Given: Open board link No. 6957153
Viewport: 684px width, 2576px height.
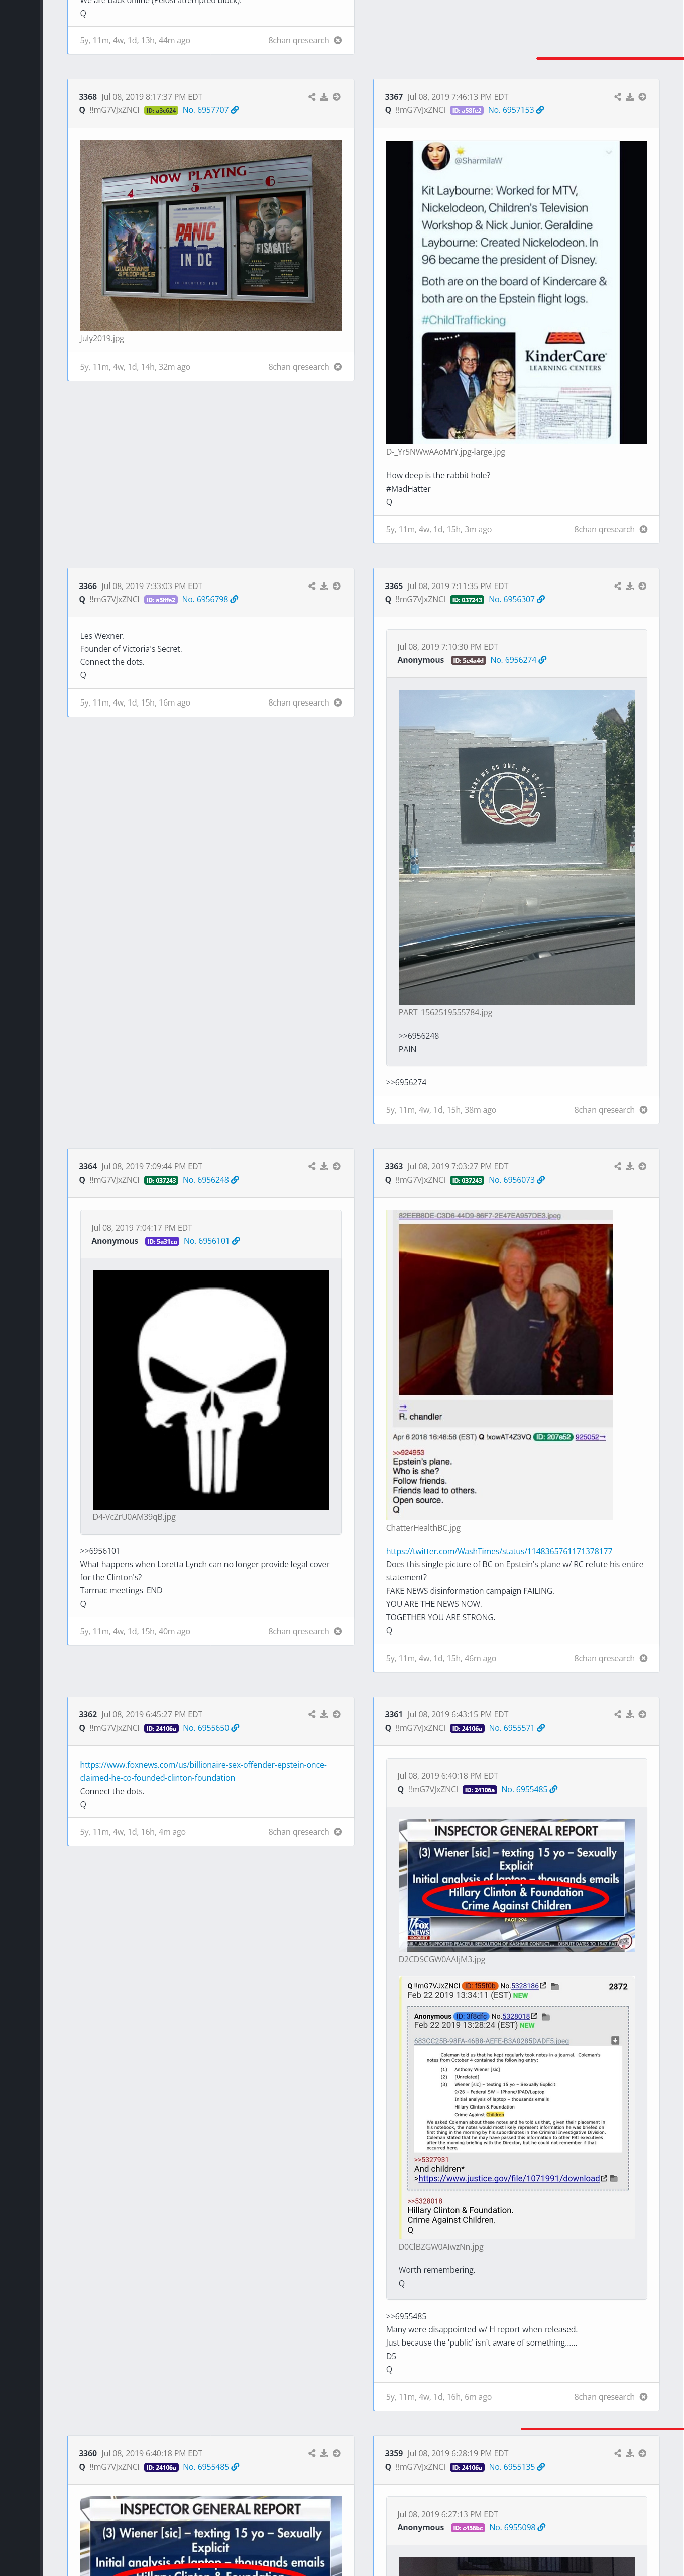Looking at the screenshot, I should pos(515,110).
